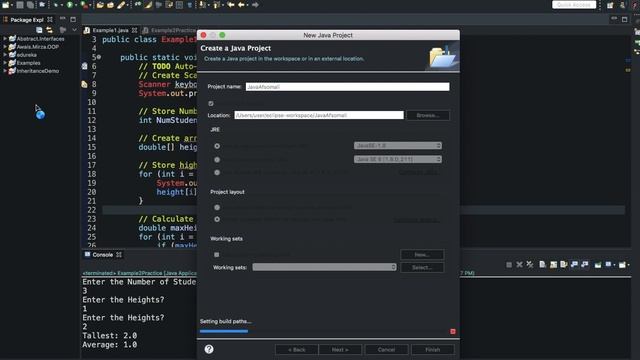Maximize the Package Explorer view
Viewport: 640px width, 360px height.
pyautogui.click(x=73, y=19)
